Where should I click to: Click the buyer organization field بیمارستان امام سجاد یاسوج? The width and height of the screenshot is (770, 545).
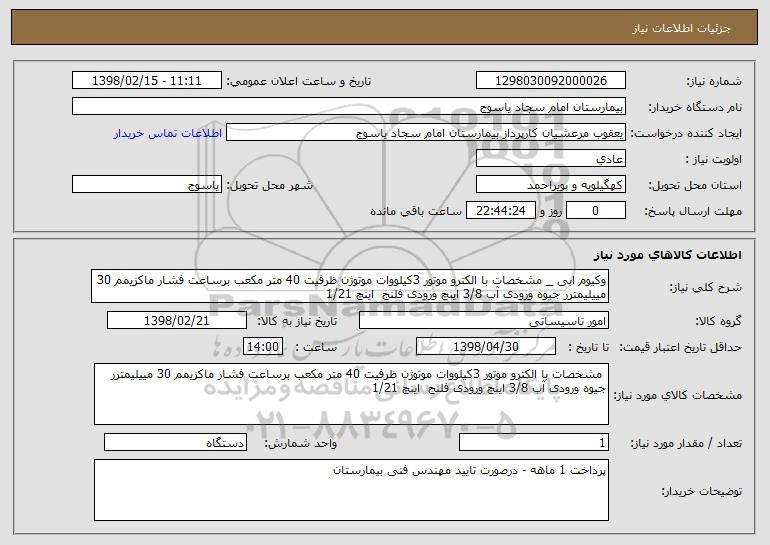[x=349, y=107]
